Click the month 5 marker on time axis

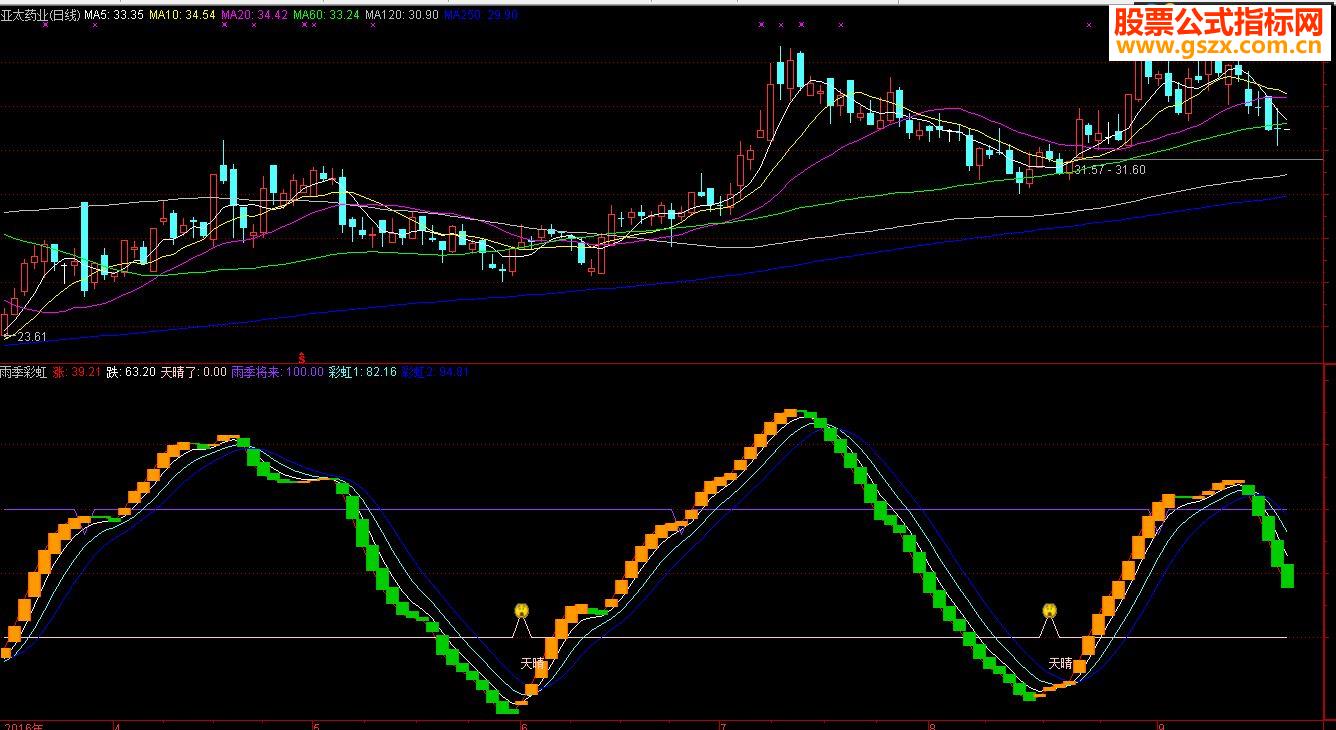[317, 725]
